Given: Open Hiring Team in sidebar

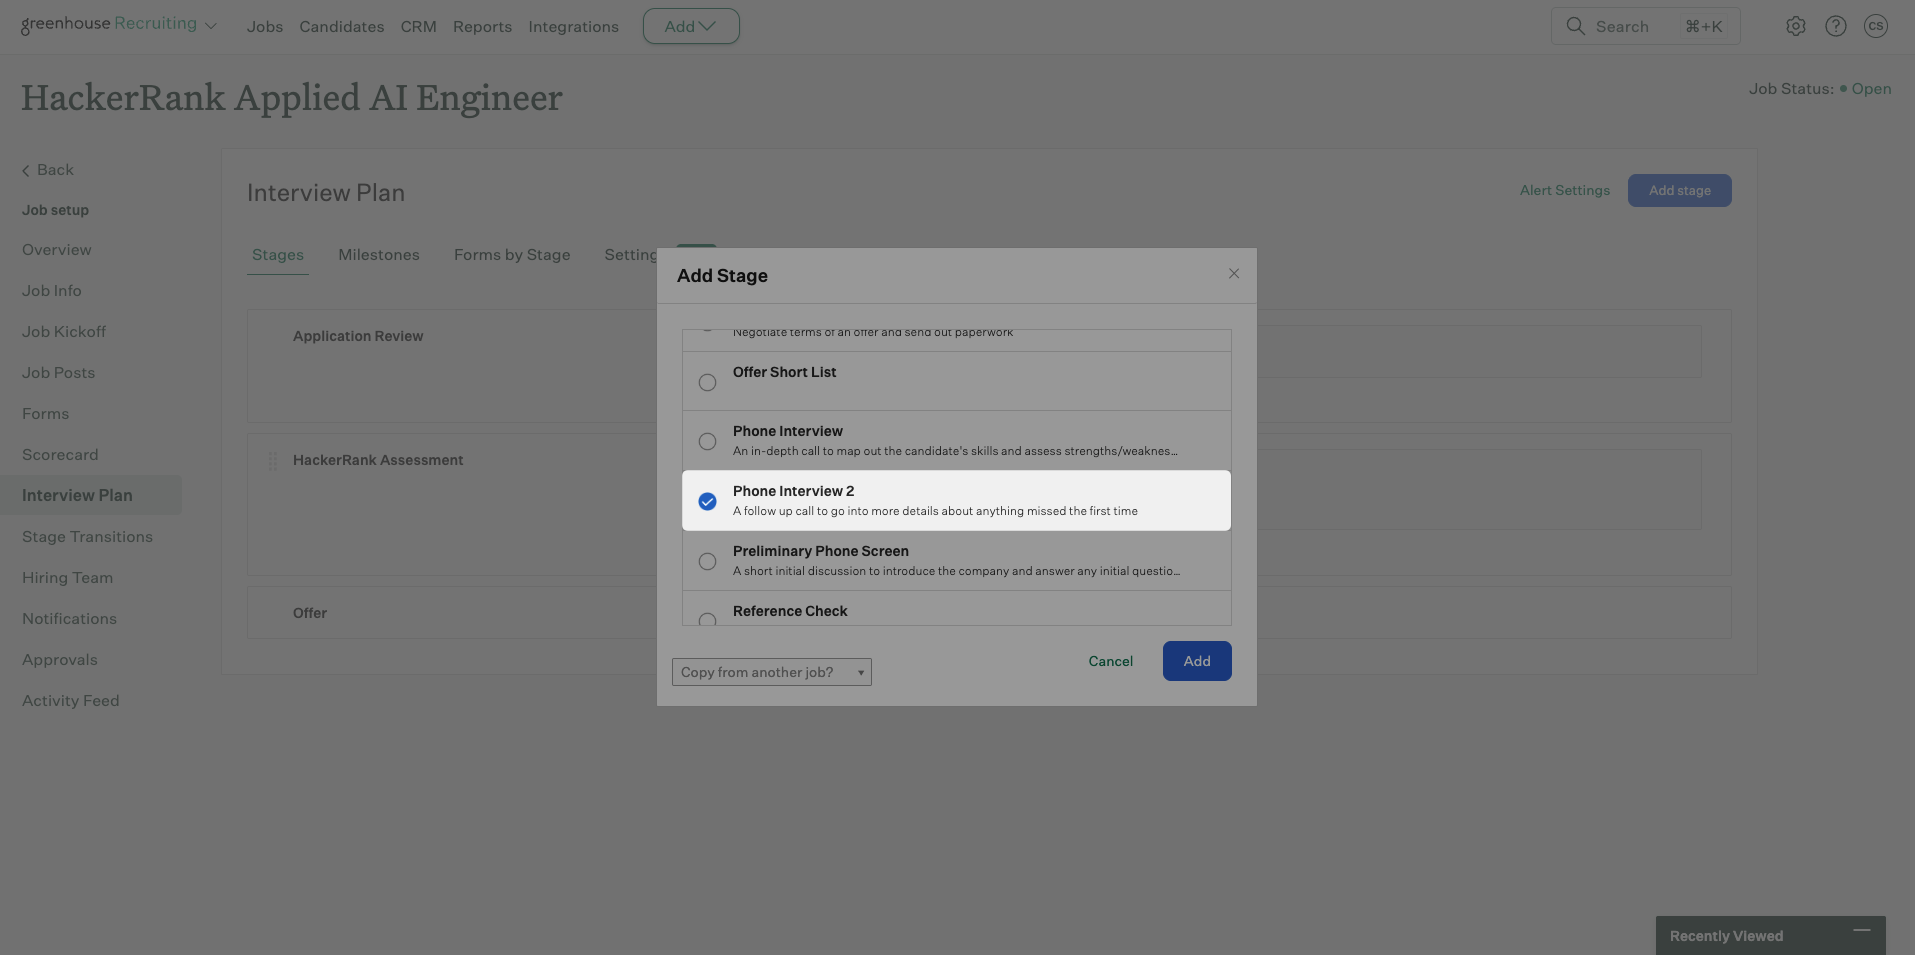Looking at the screenshot, I should (68, 578).
